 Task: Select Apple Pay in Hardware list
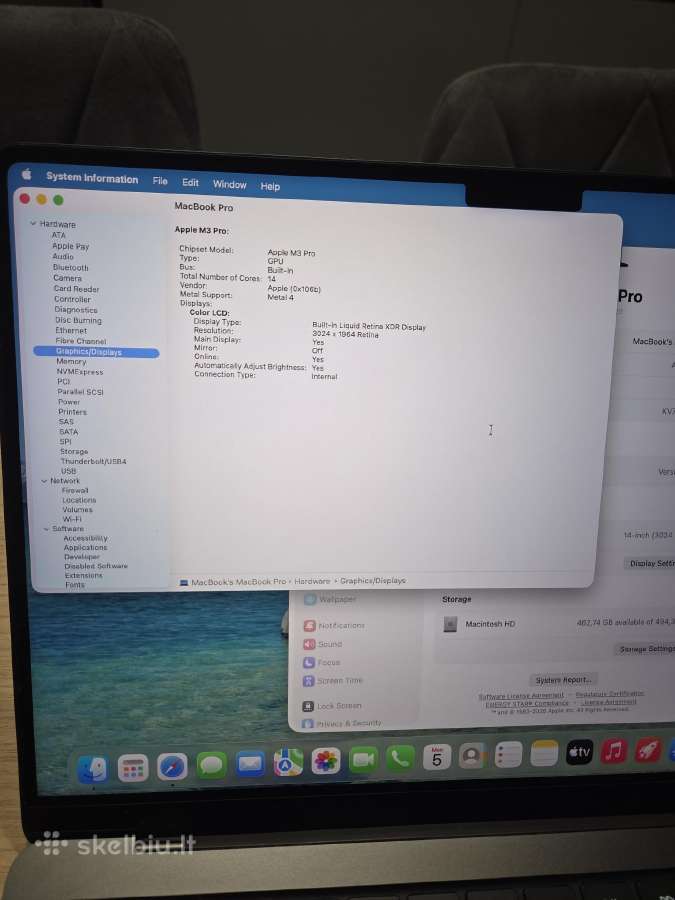71,246
